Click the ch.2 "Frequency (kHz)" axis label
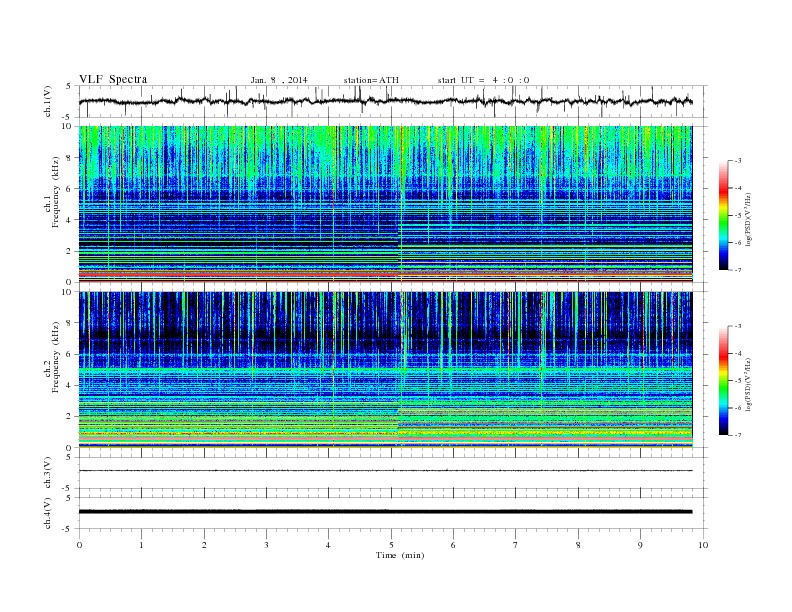 (x=56, y=357)
